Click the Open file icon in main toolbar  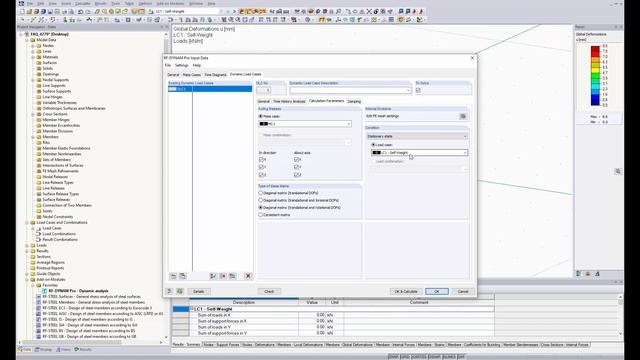(29, 11)
